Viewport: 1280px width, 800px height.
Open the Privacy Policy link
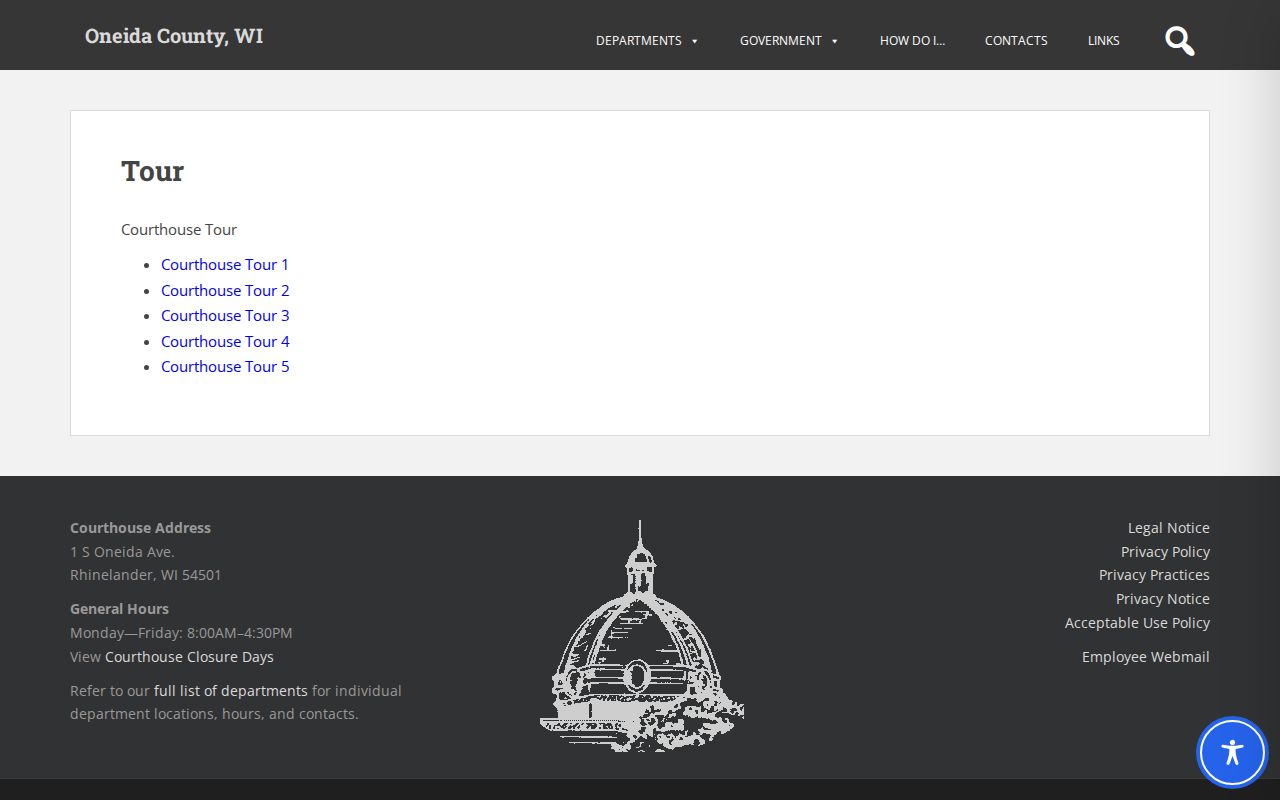point(1165,552)
